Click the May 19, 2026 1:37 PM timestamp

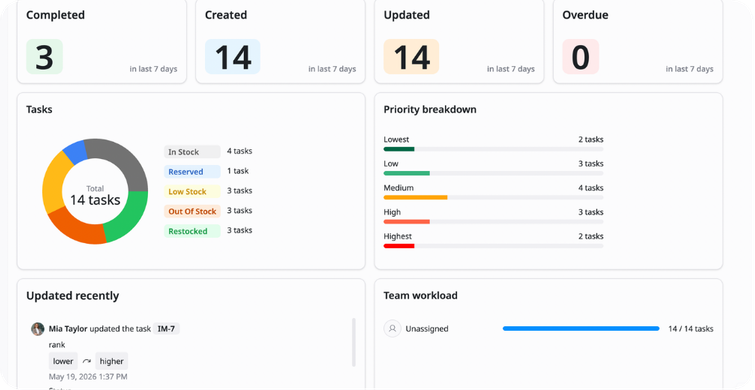(88, 377)
